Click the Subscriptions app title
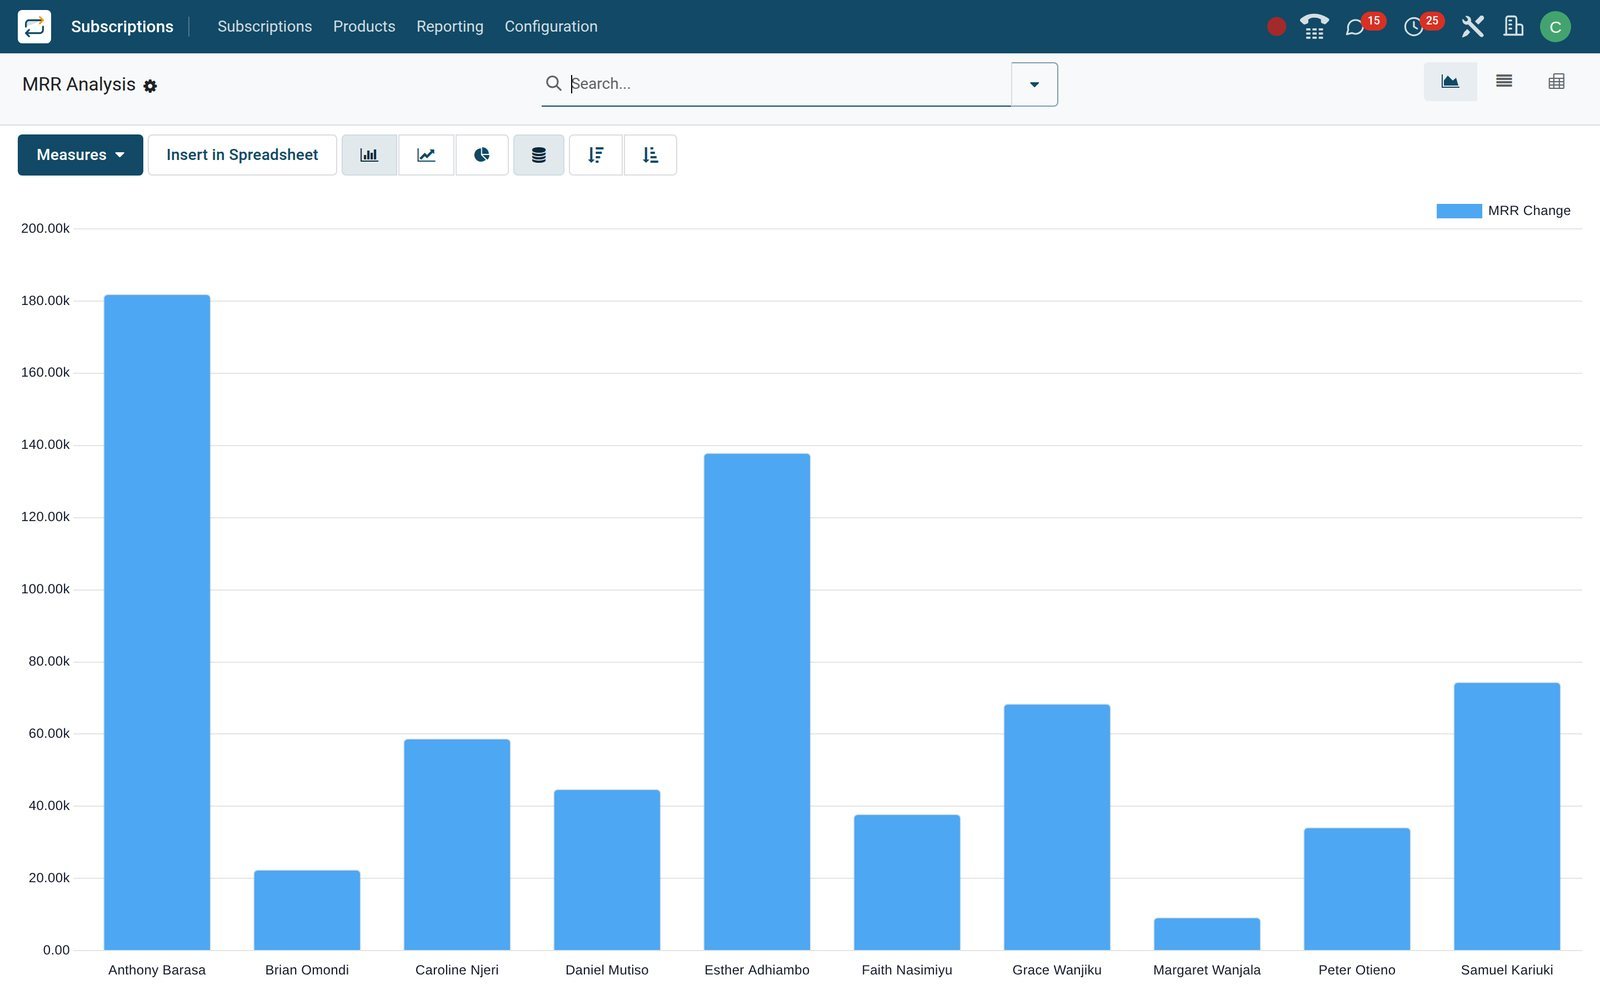The width and height of the screenshot is (1600, 1000). click(122, 27)
